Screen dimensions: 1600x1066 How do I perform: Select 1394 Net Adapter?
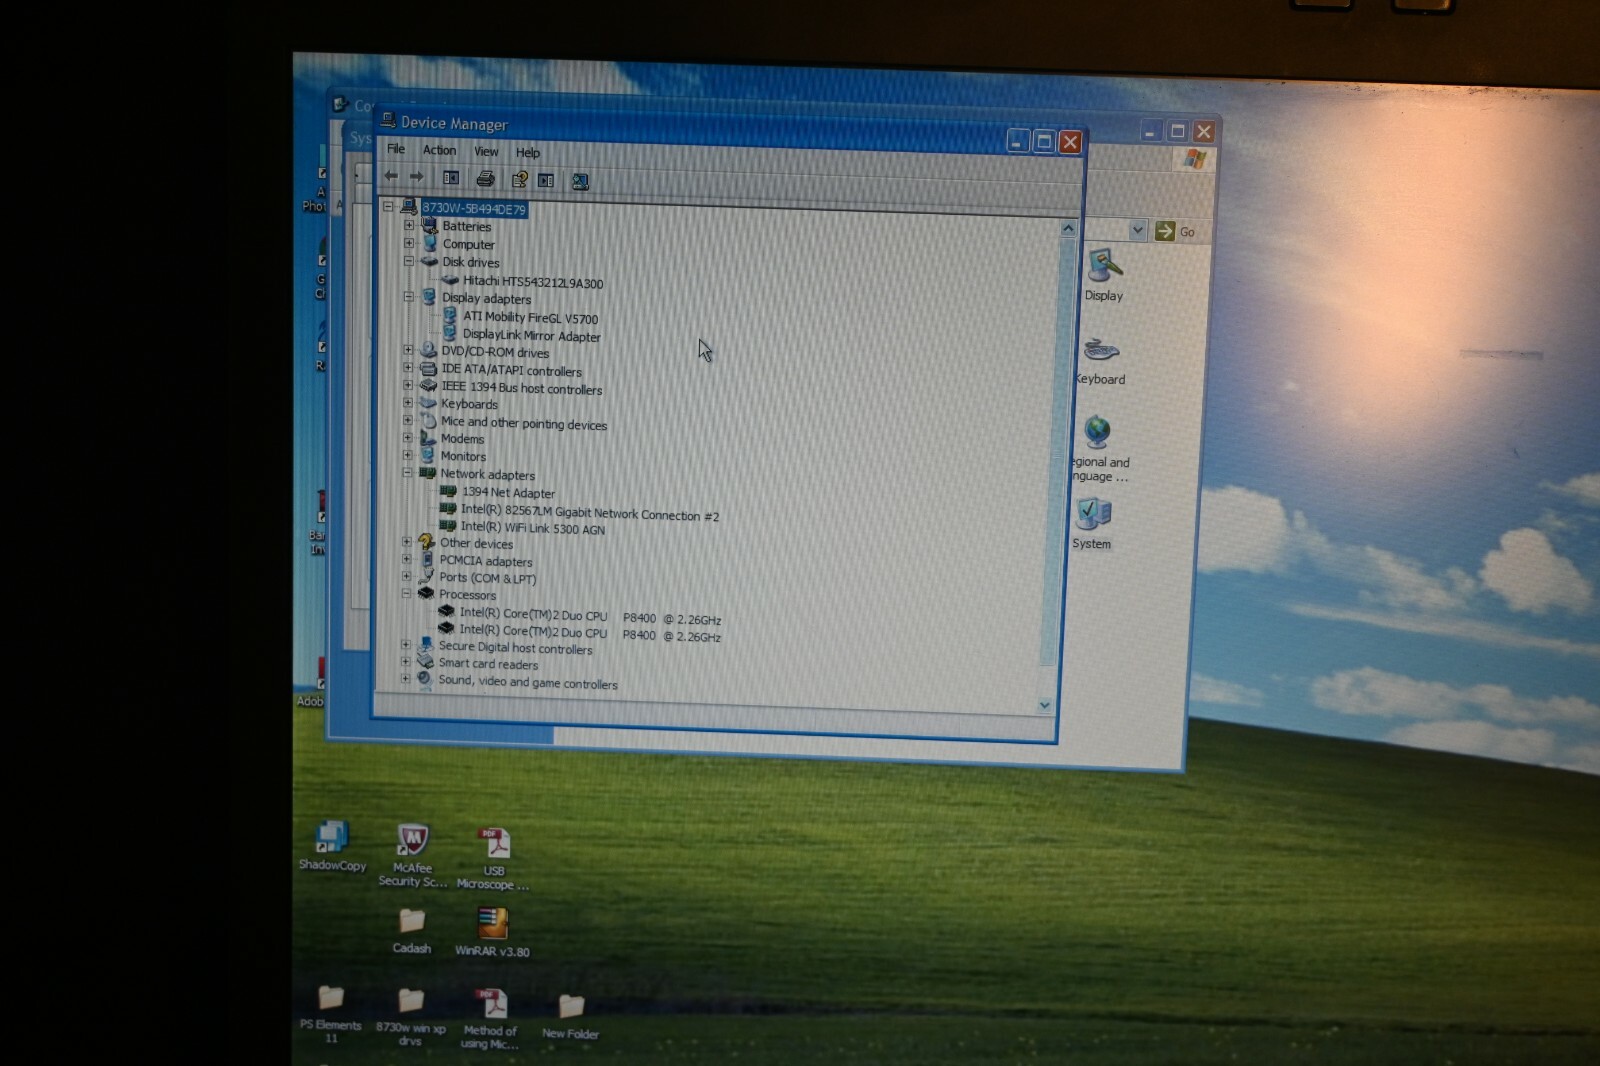[x=508, y=492]
